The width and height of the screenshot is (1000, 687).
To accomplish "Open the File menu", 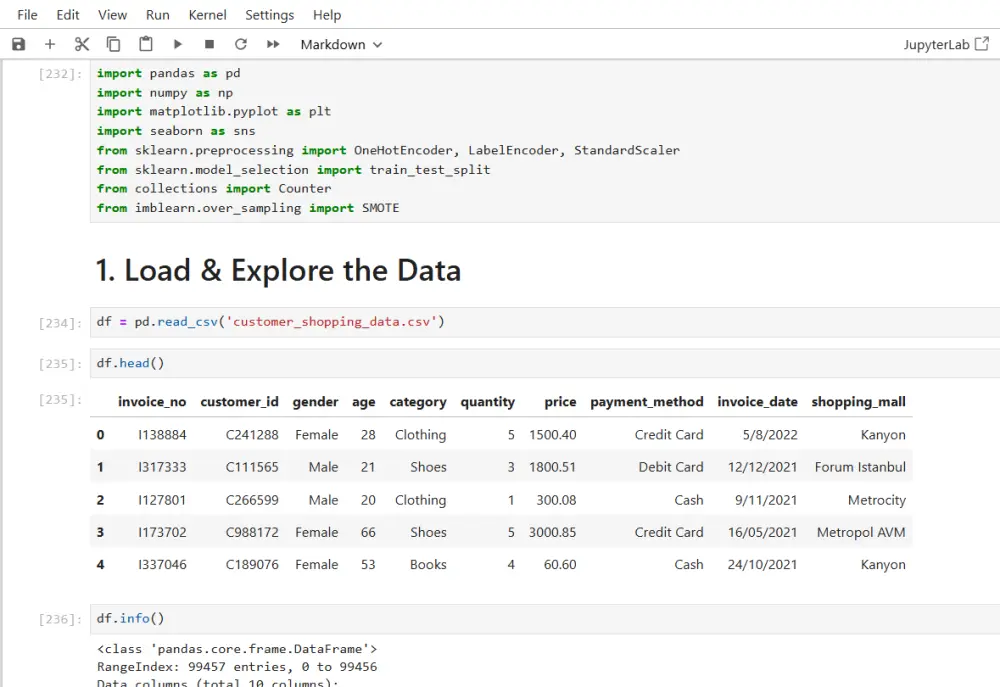I will point(27,15).
